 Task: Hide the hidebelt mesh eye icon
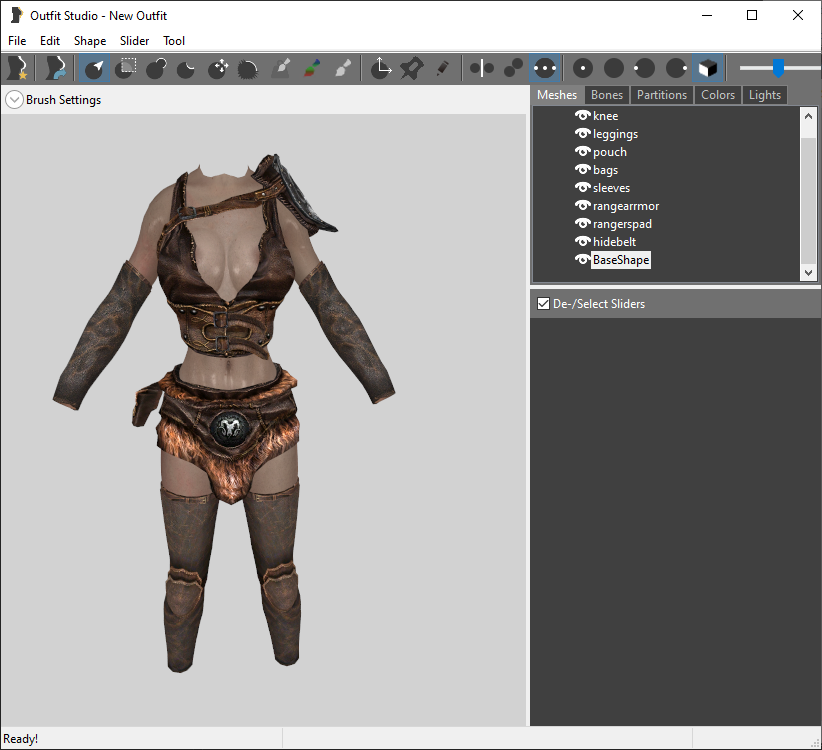point(582,241)
